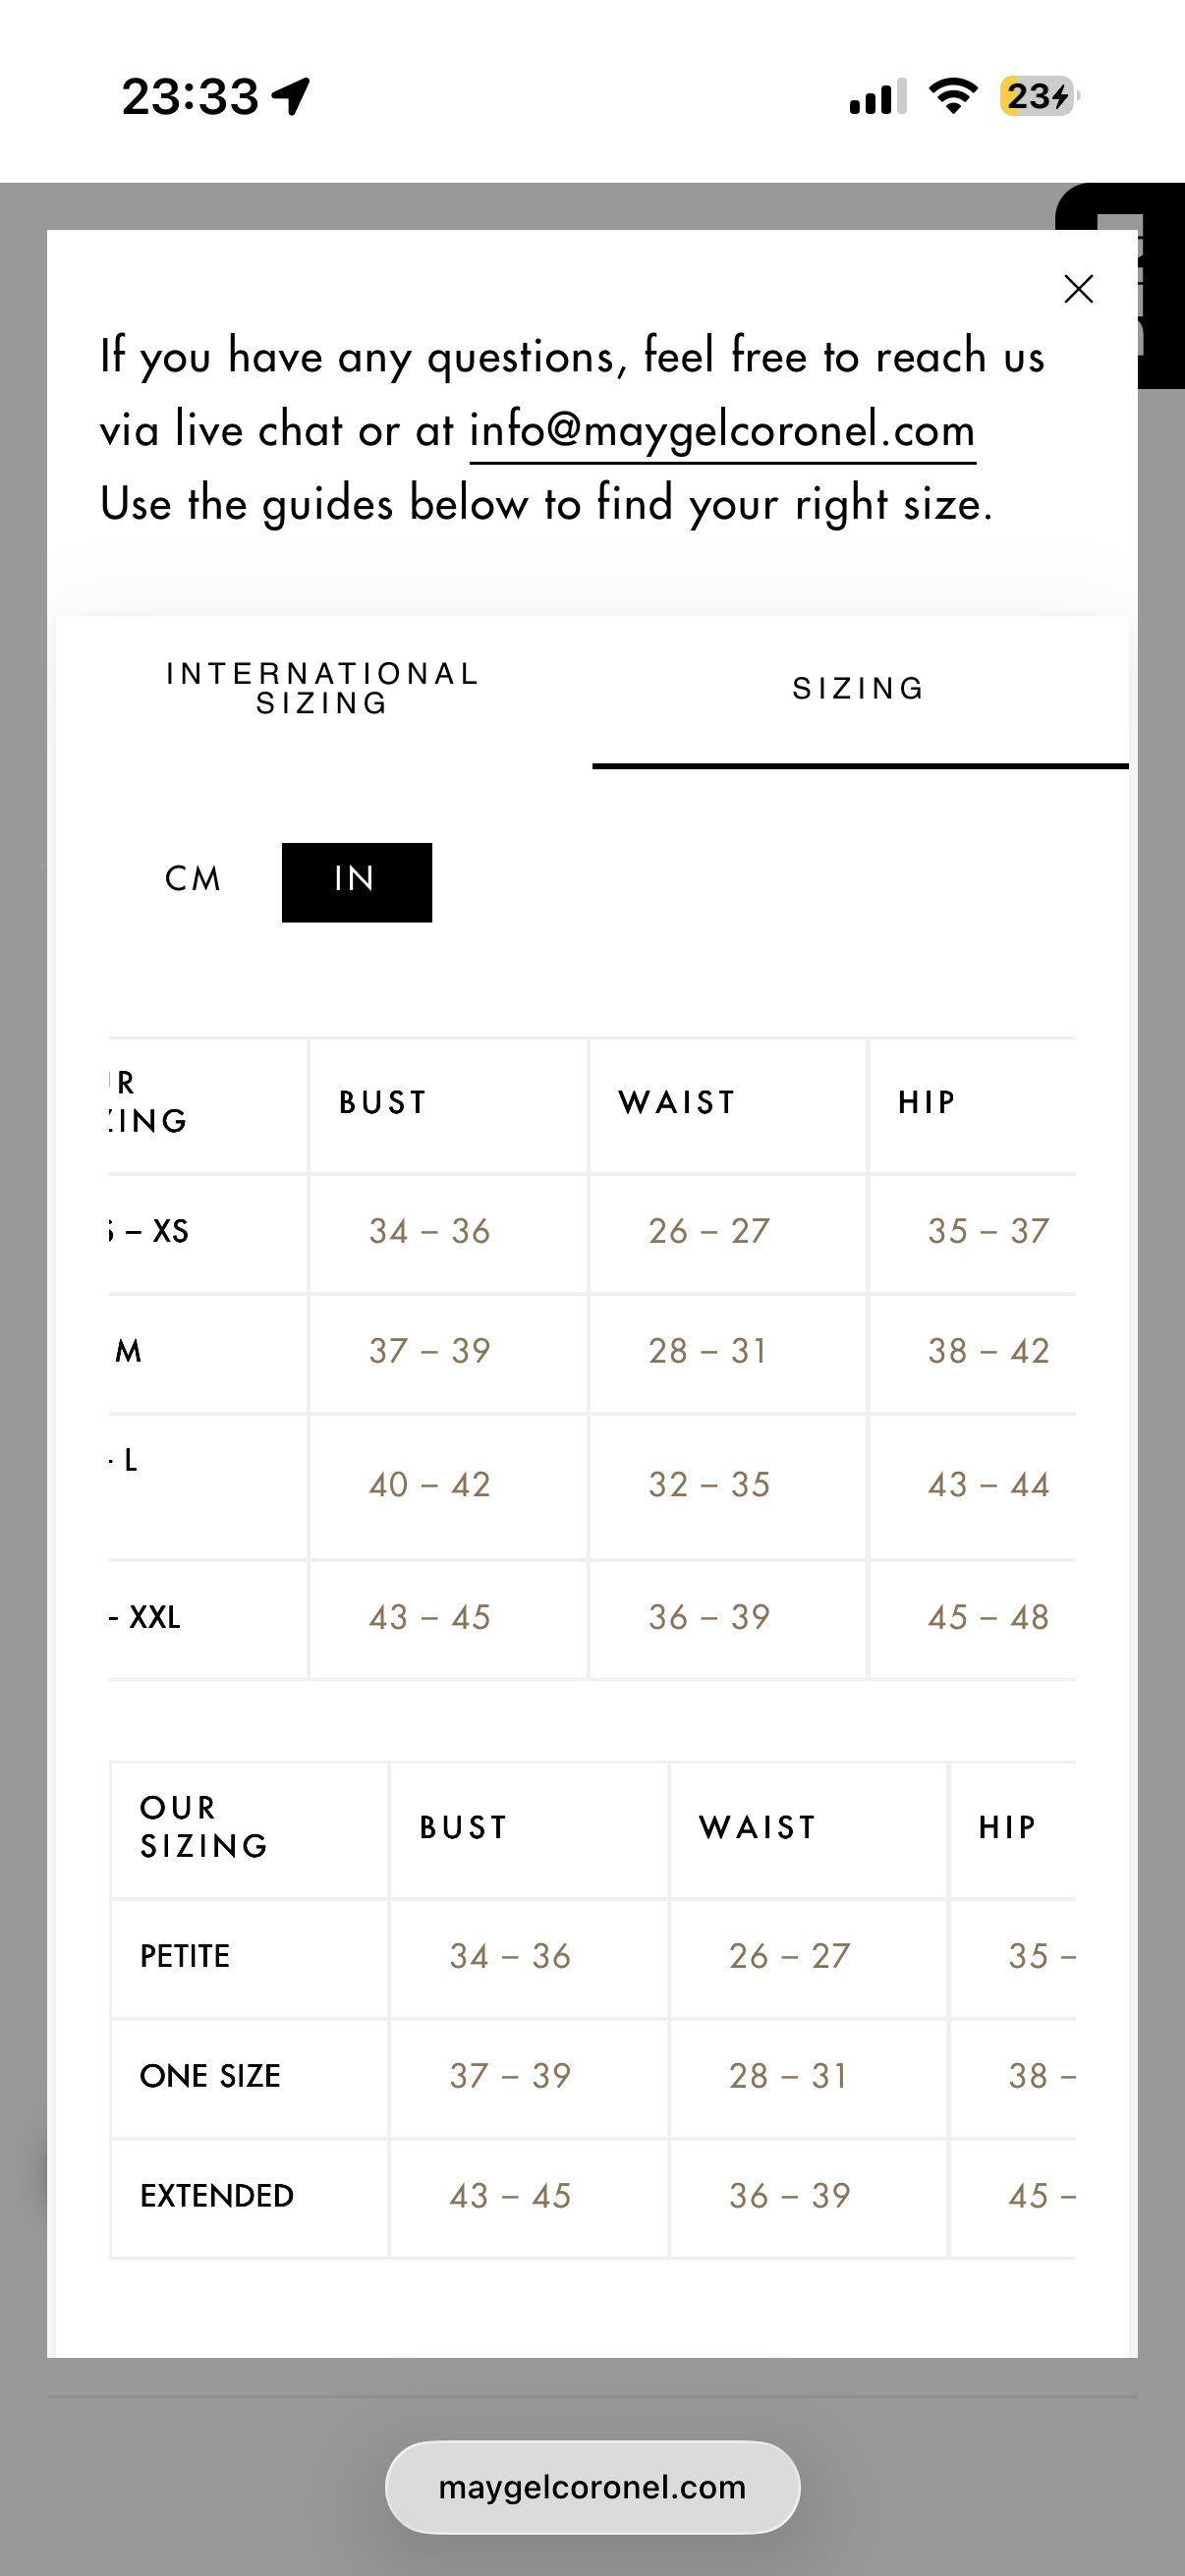
Task: Tap the battery charging indicator
Action: click(x=1039, y=97)
